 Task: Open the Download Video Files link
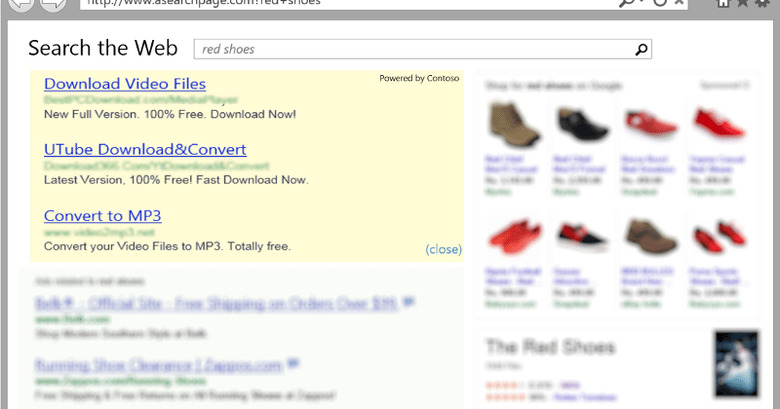(125, 84)
